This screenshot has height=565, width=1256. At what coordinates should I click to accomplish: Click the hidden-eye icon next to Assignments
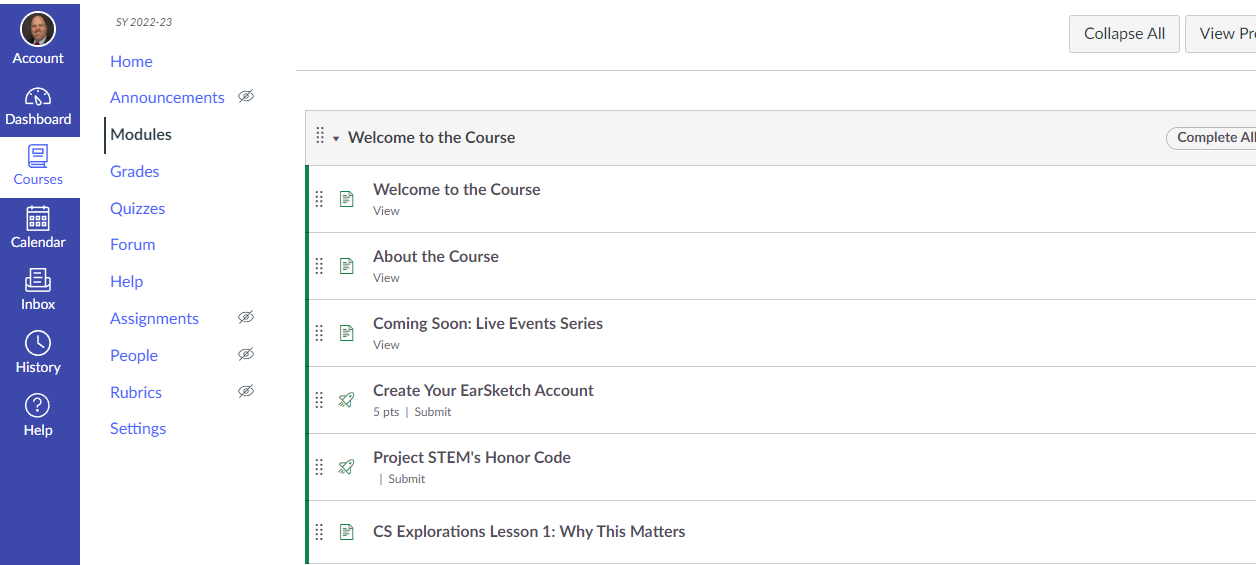[246, 318]
